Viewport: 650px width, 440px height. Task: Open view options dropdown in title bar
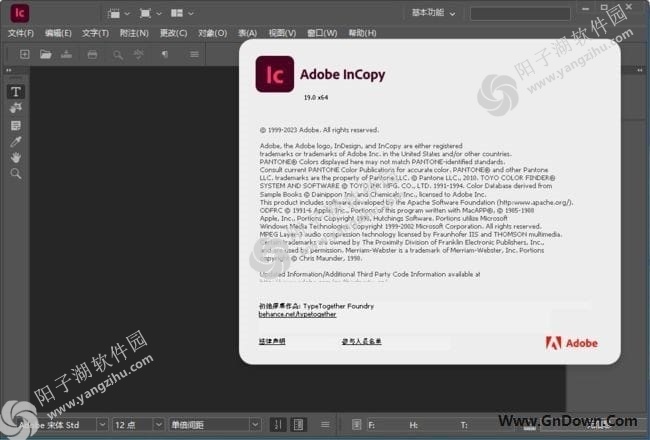[118, 14]
